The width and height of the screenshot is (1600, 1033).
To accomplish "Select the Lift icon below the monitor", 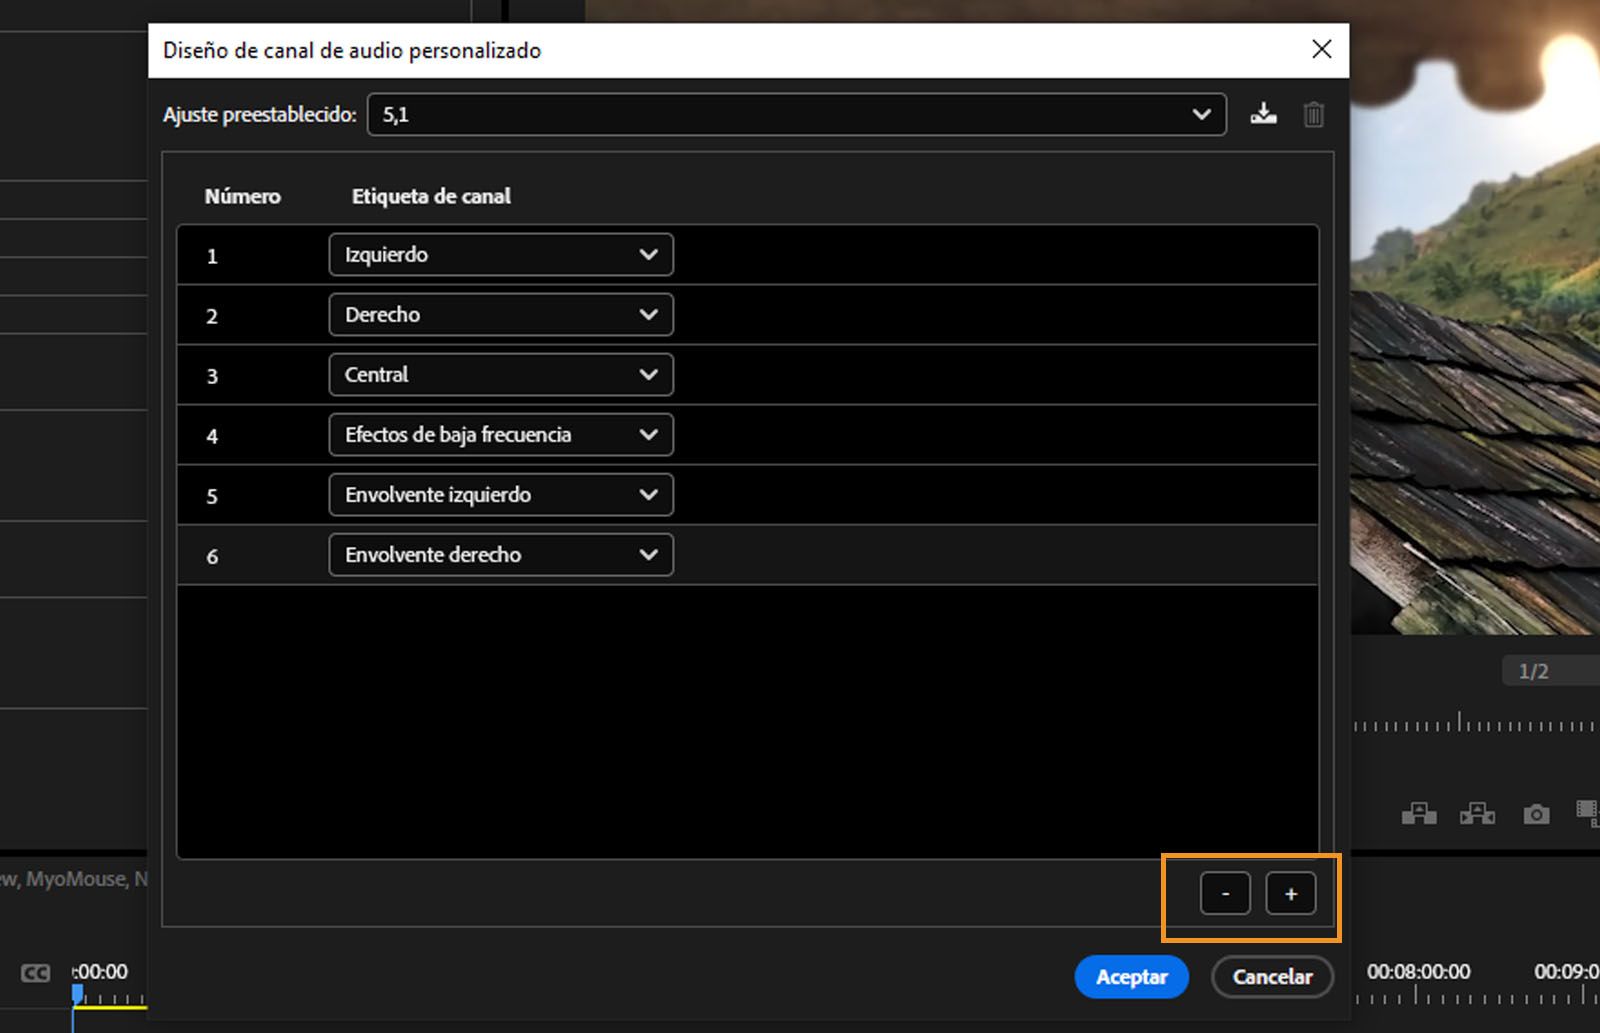I will click(x=1420, y=813).
